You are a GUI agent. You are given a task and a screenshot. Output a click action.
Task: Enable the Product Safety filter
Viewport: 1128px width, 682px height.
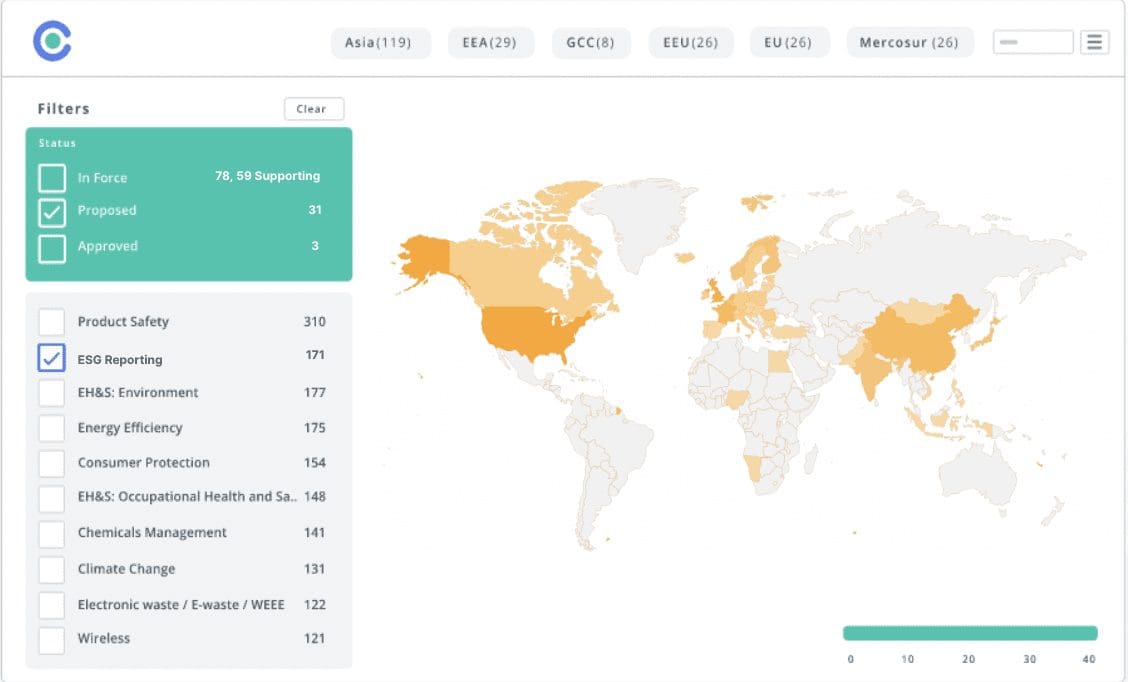point(52,322)
